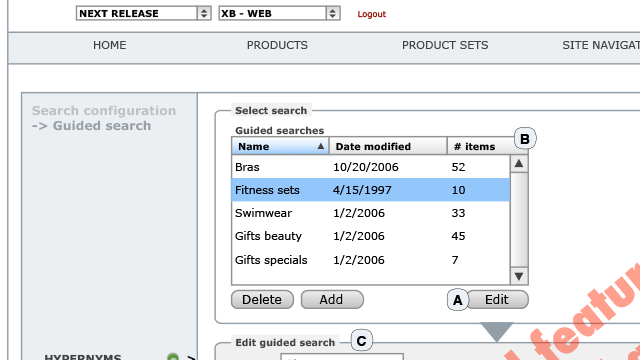The image size is (640, 360).
Task: Edit the selected guided search
Action: point(497,300)
